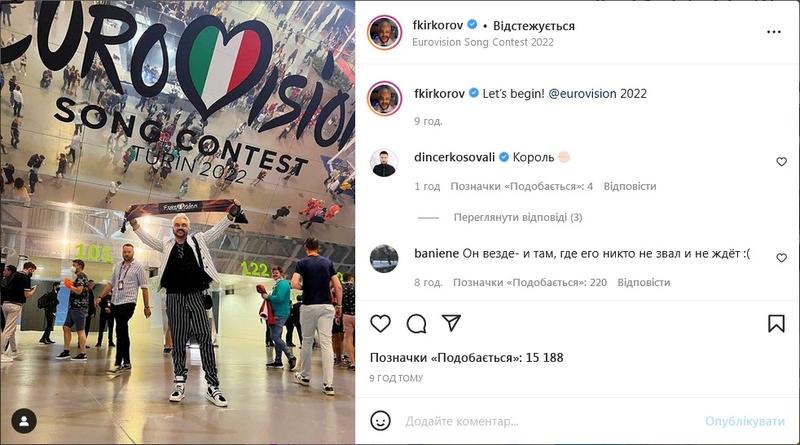Screen dimensions: 800x445
Task: Open the @eurovision mention in caption
Action: pos(582,94)
